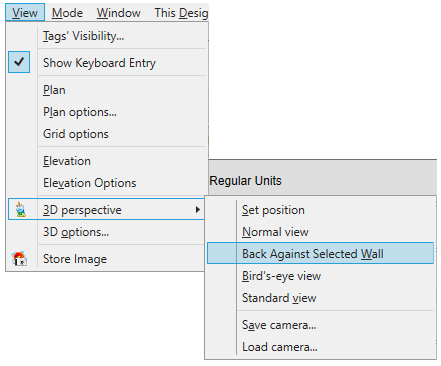Open the Mode menu
The width and height of the screenshot is (441, 366).
[x=67, y=13]
